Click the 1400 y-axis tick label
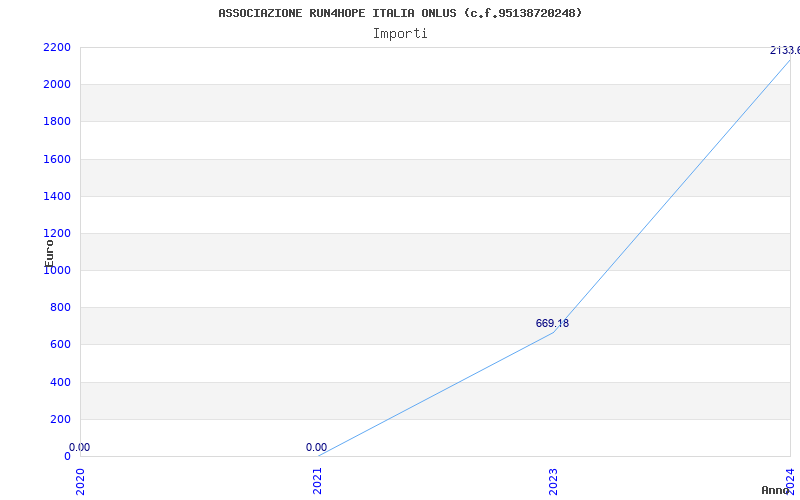The height and width of the screenshot is (500, 800). pos(57,196)
